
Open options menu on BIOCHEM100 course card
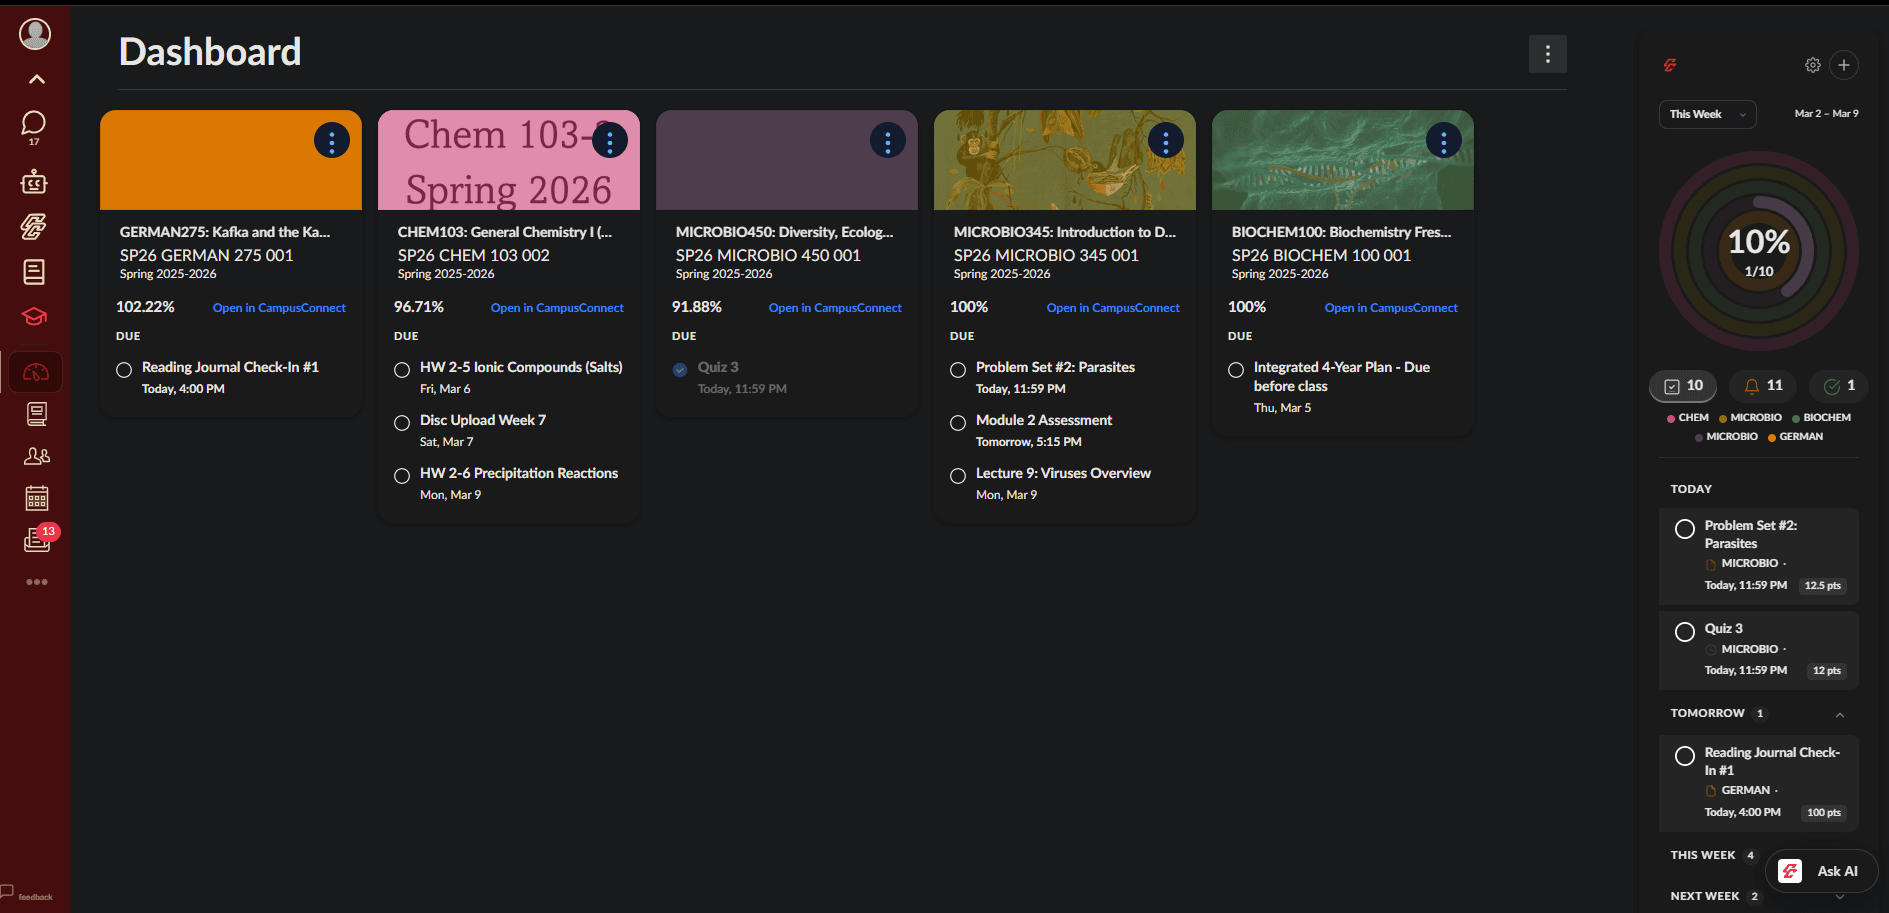(x=1443, y=141)
